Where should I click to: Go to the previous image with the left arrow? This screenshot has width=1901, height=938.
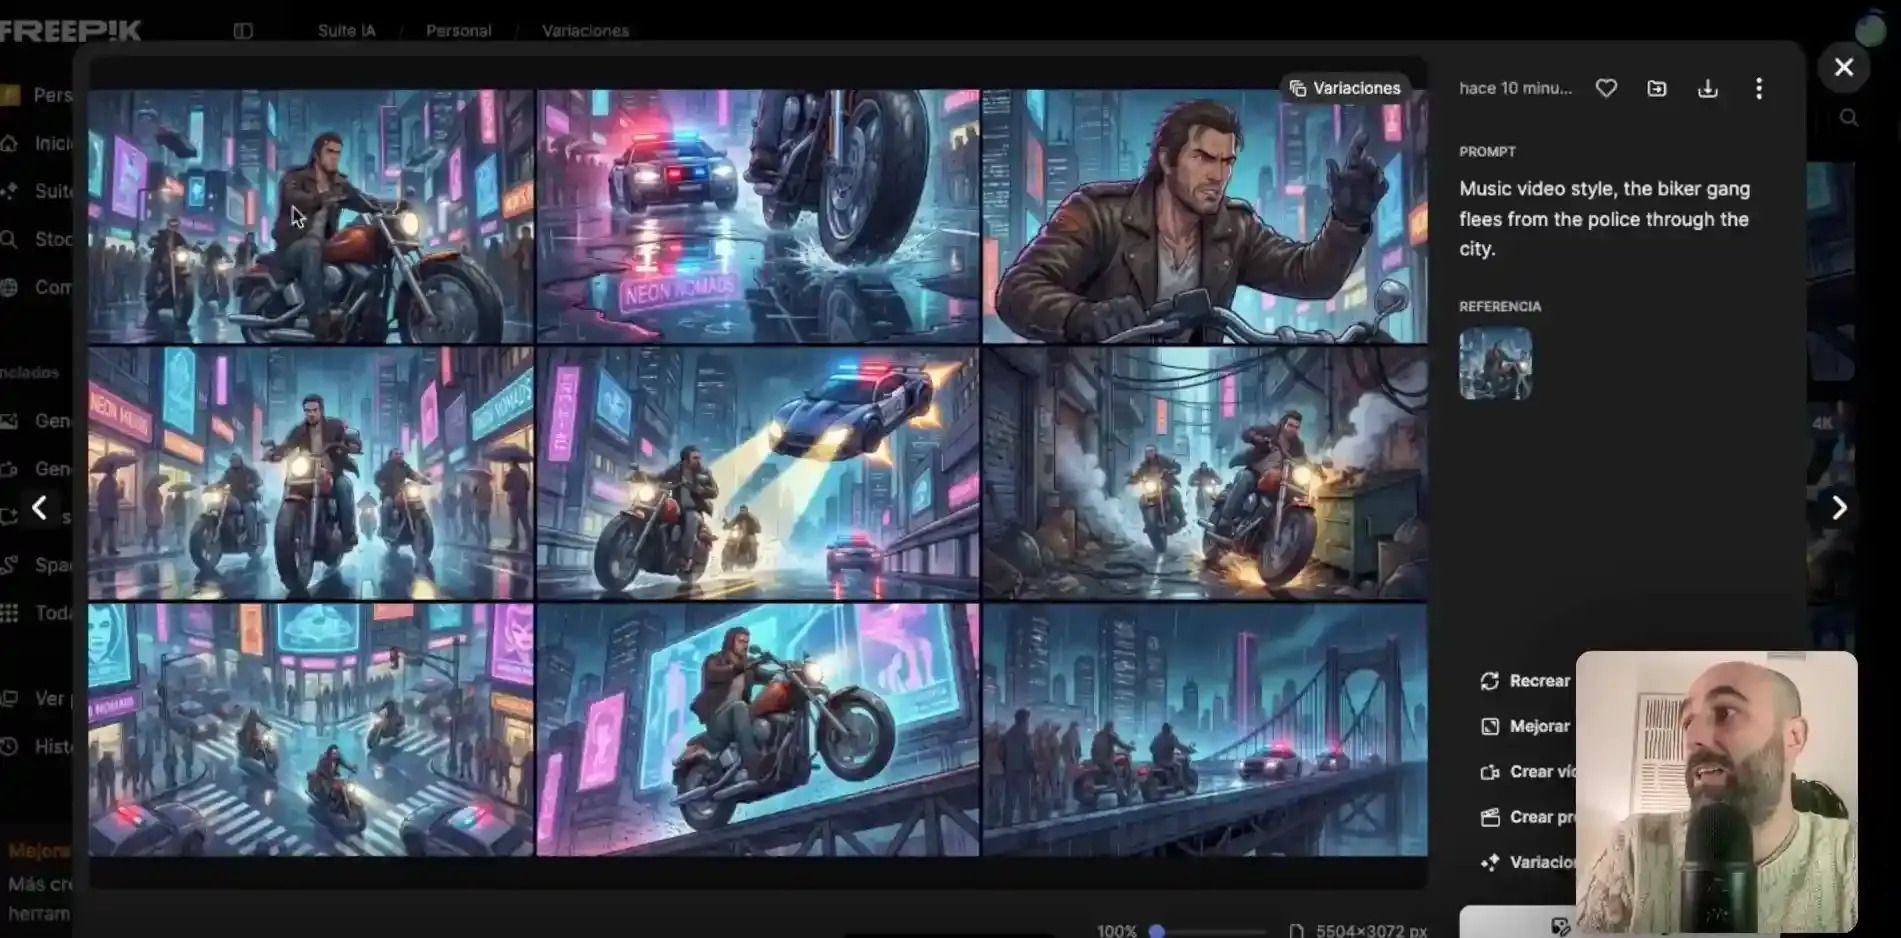point(39,508)
